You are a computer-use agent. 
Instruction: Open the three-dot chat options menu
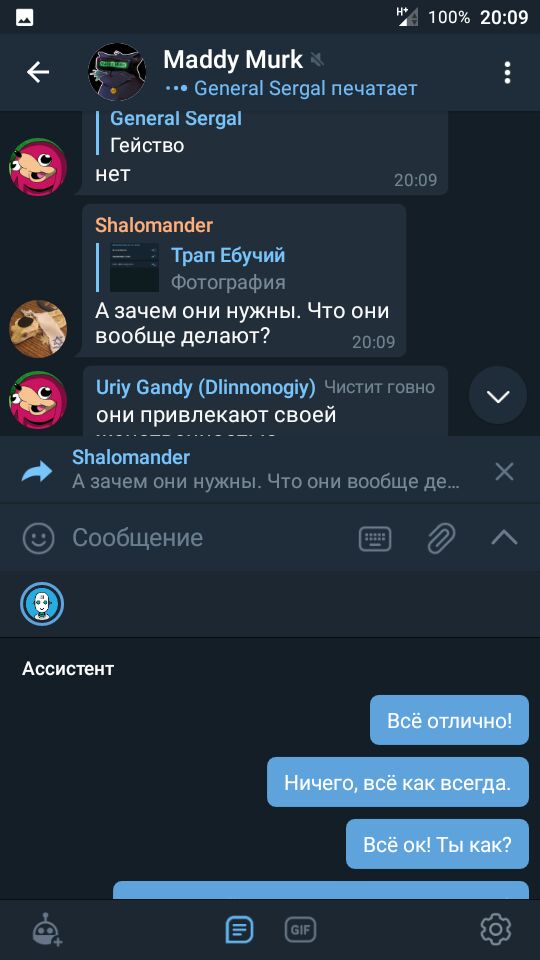(507, 72)
